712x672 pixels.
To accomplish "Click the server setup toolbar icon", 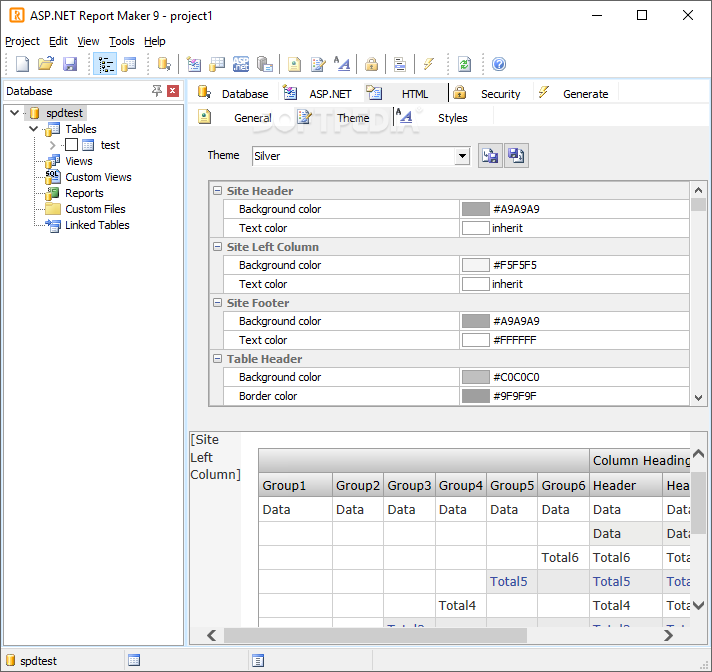I will click(265, 64).
